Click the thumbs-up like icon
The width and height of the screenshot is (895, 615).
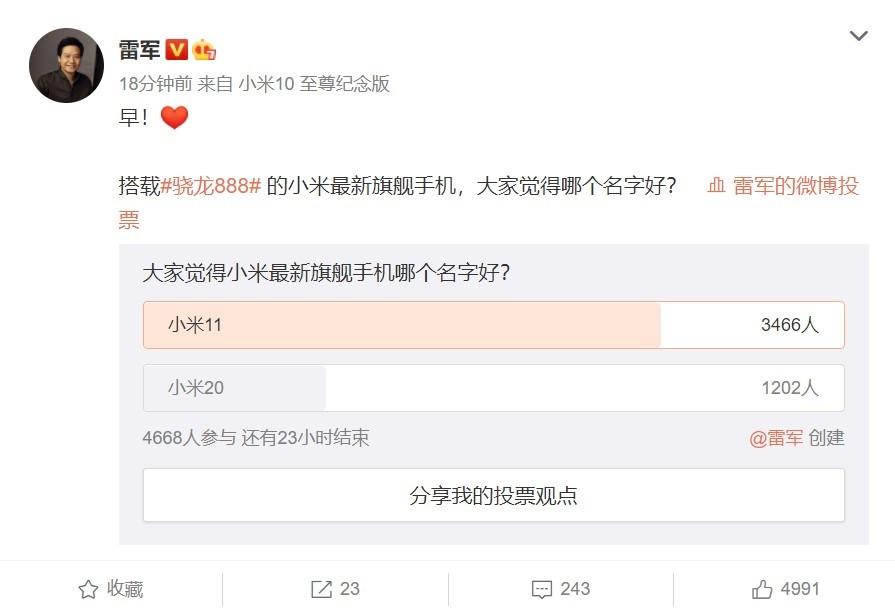(762, 589)
